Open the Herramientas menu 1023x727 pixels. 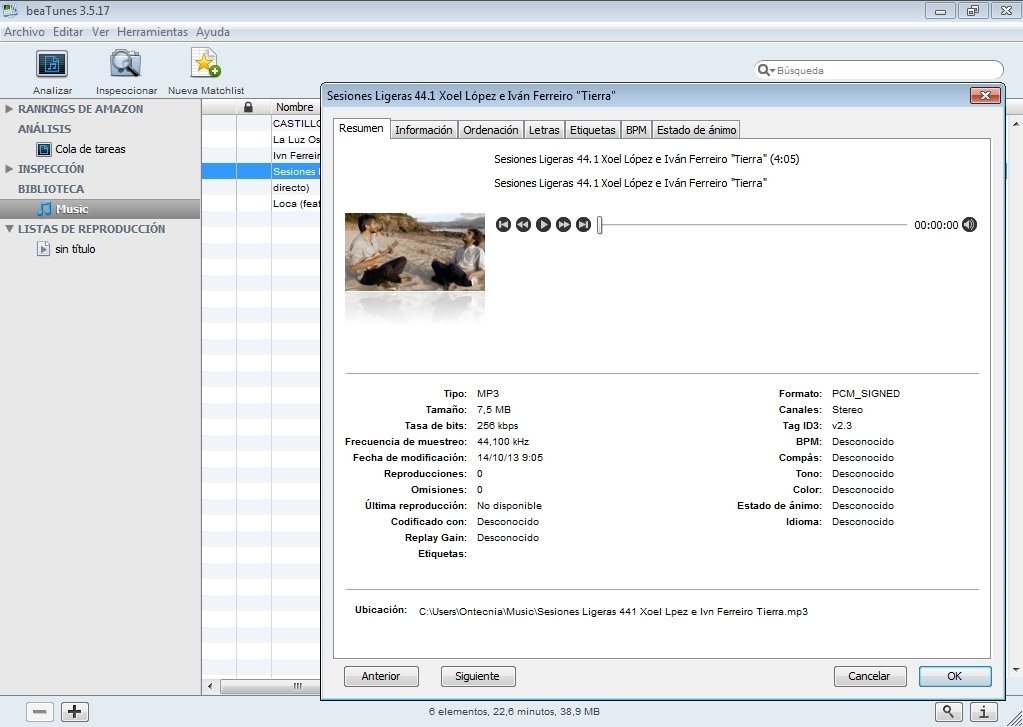pos(153,32)
